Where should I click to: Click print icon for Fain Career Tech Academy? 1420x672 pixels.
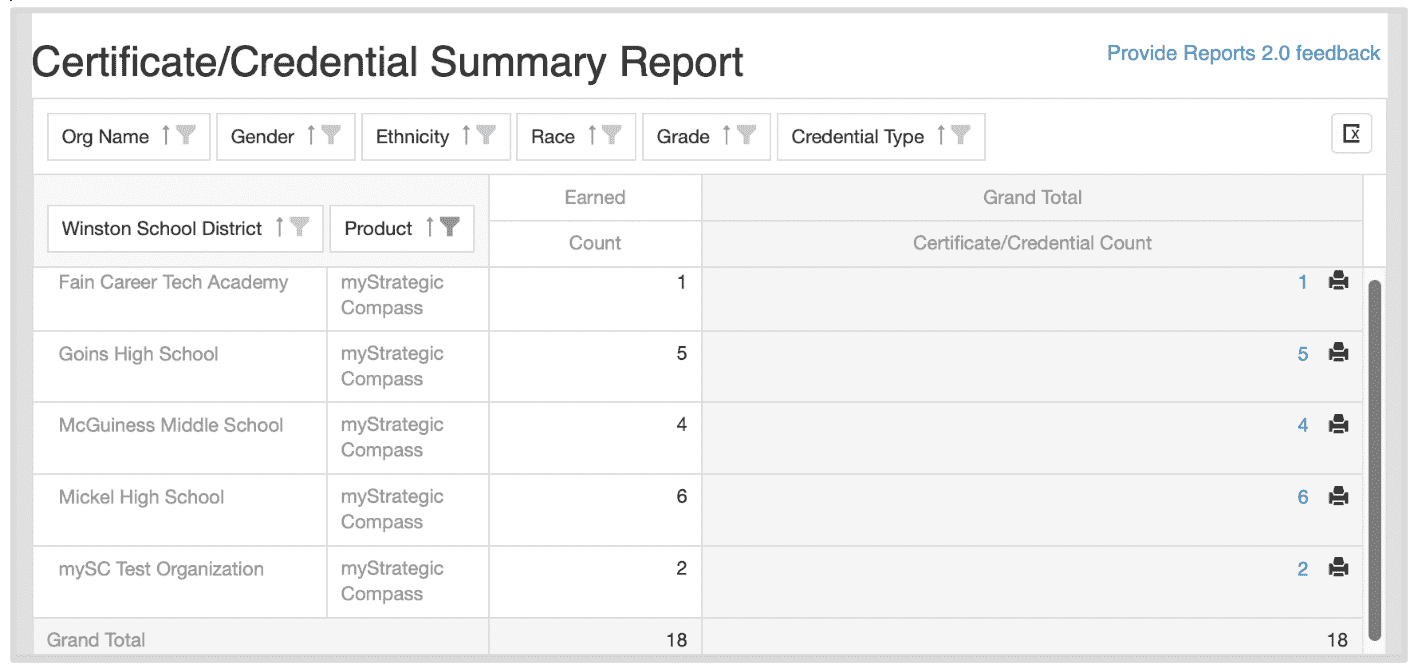pyautogui.click(x=1338, y=282)
